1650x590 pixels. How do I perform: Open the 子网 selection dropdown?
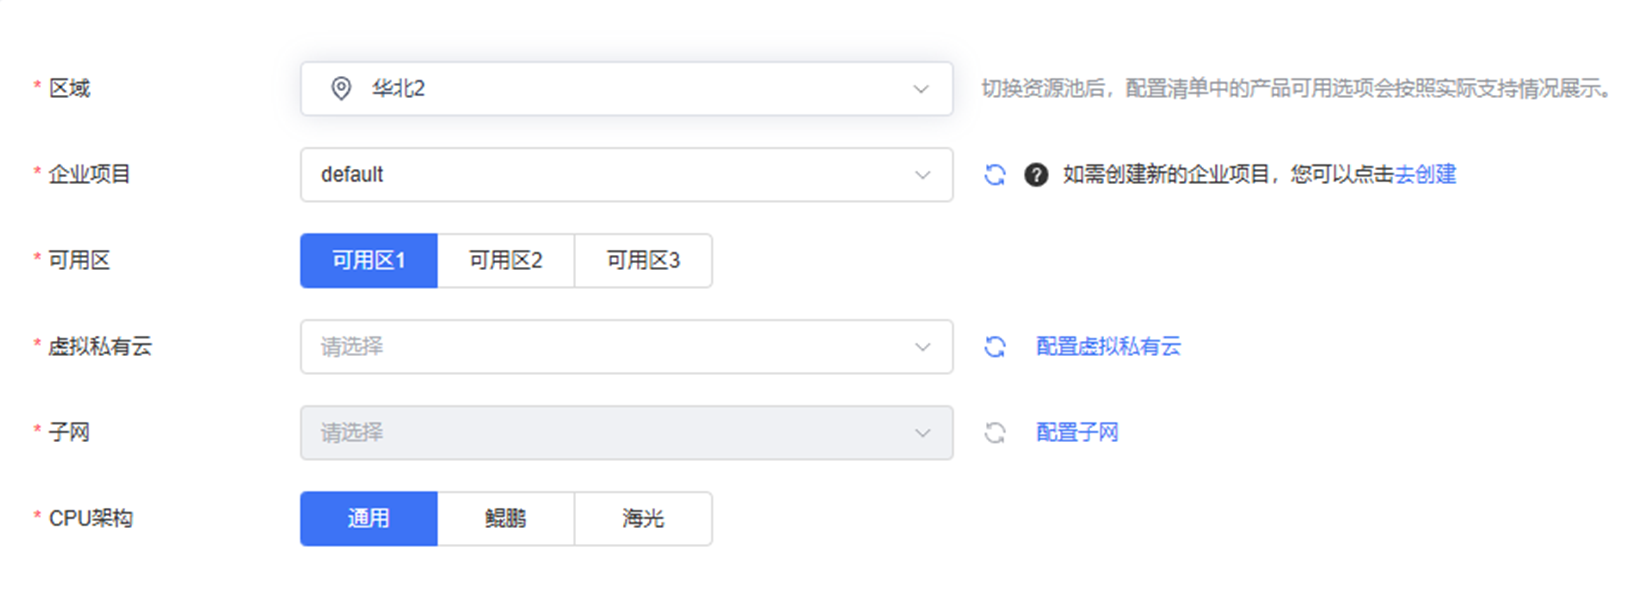coord(626,433)
